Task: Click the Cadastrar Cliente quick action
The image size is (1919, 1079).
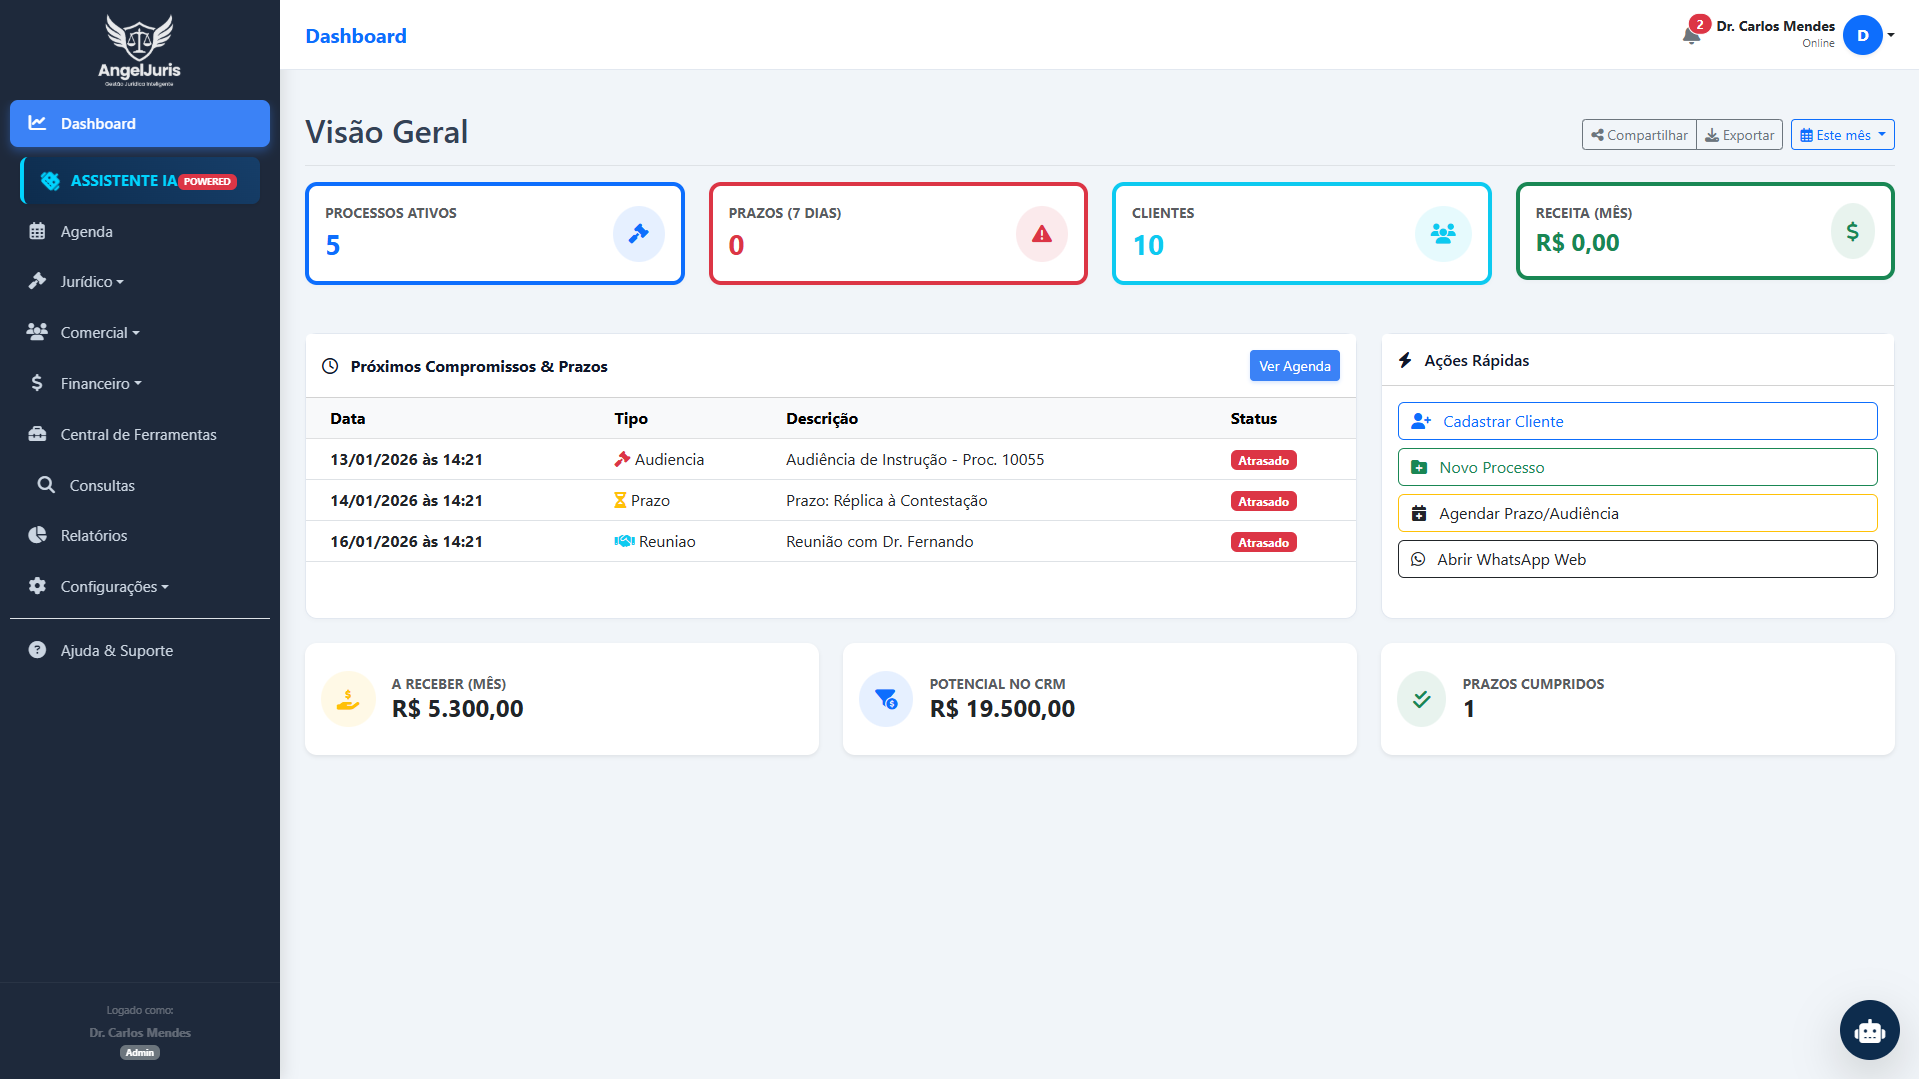Action: pyautogui.click(x=1637, y=421)
